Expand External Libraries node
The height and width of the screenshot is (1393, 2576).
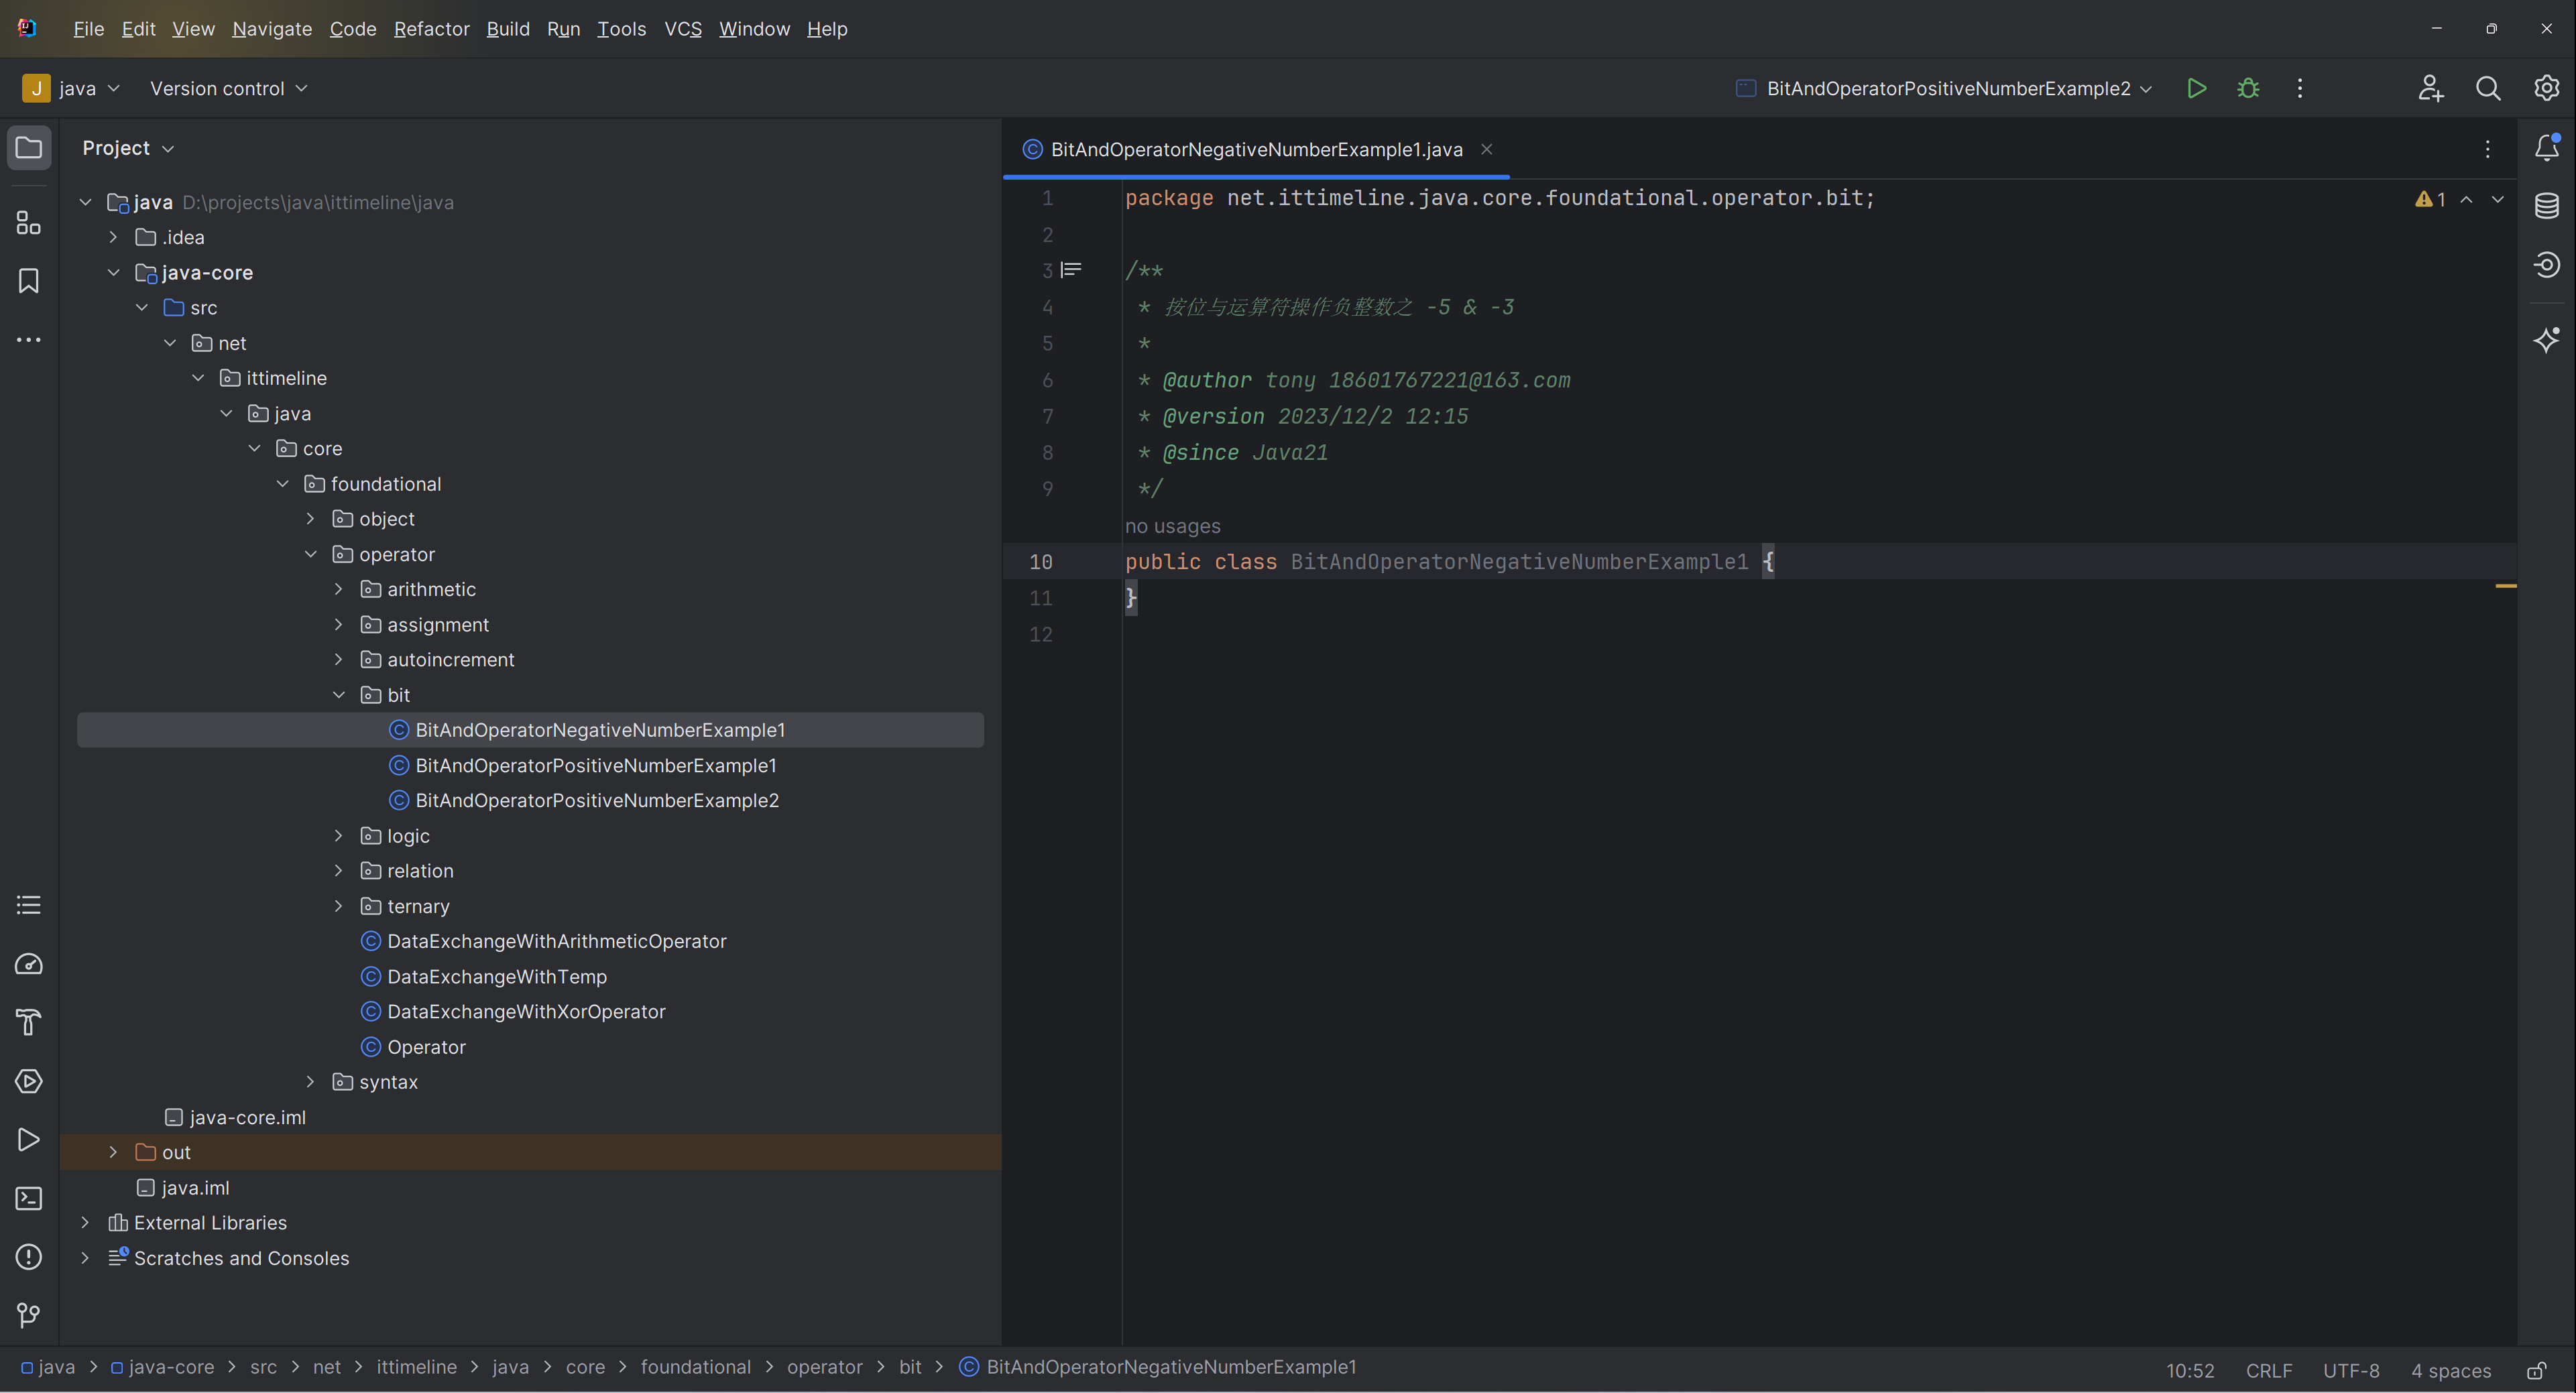(x=85, y=1223)
